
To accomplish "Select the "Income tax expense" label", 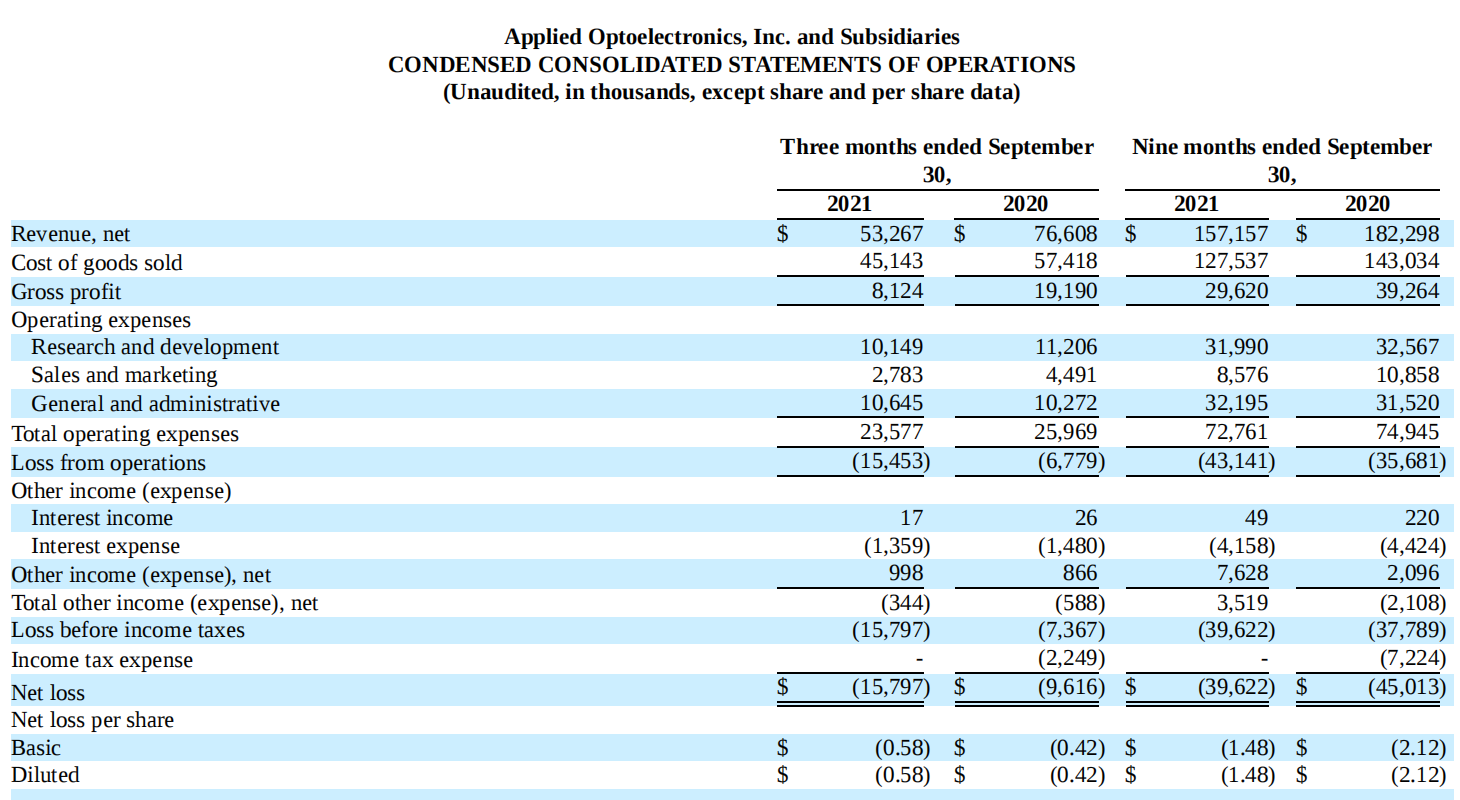I will coord(102,660).
